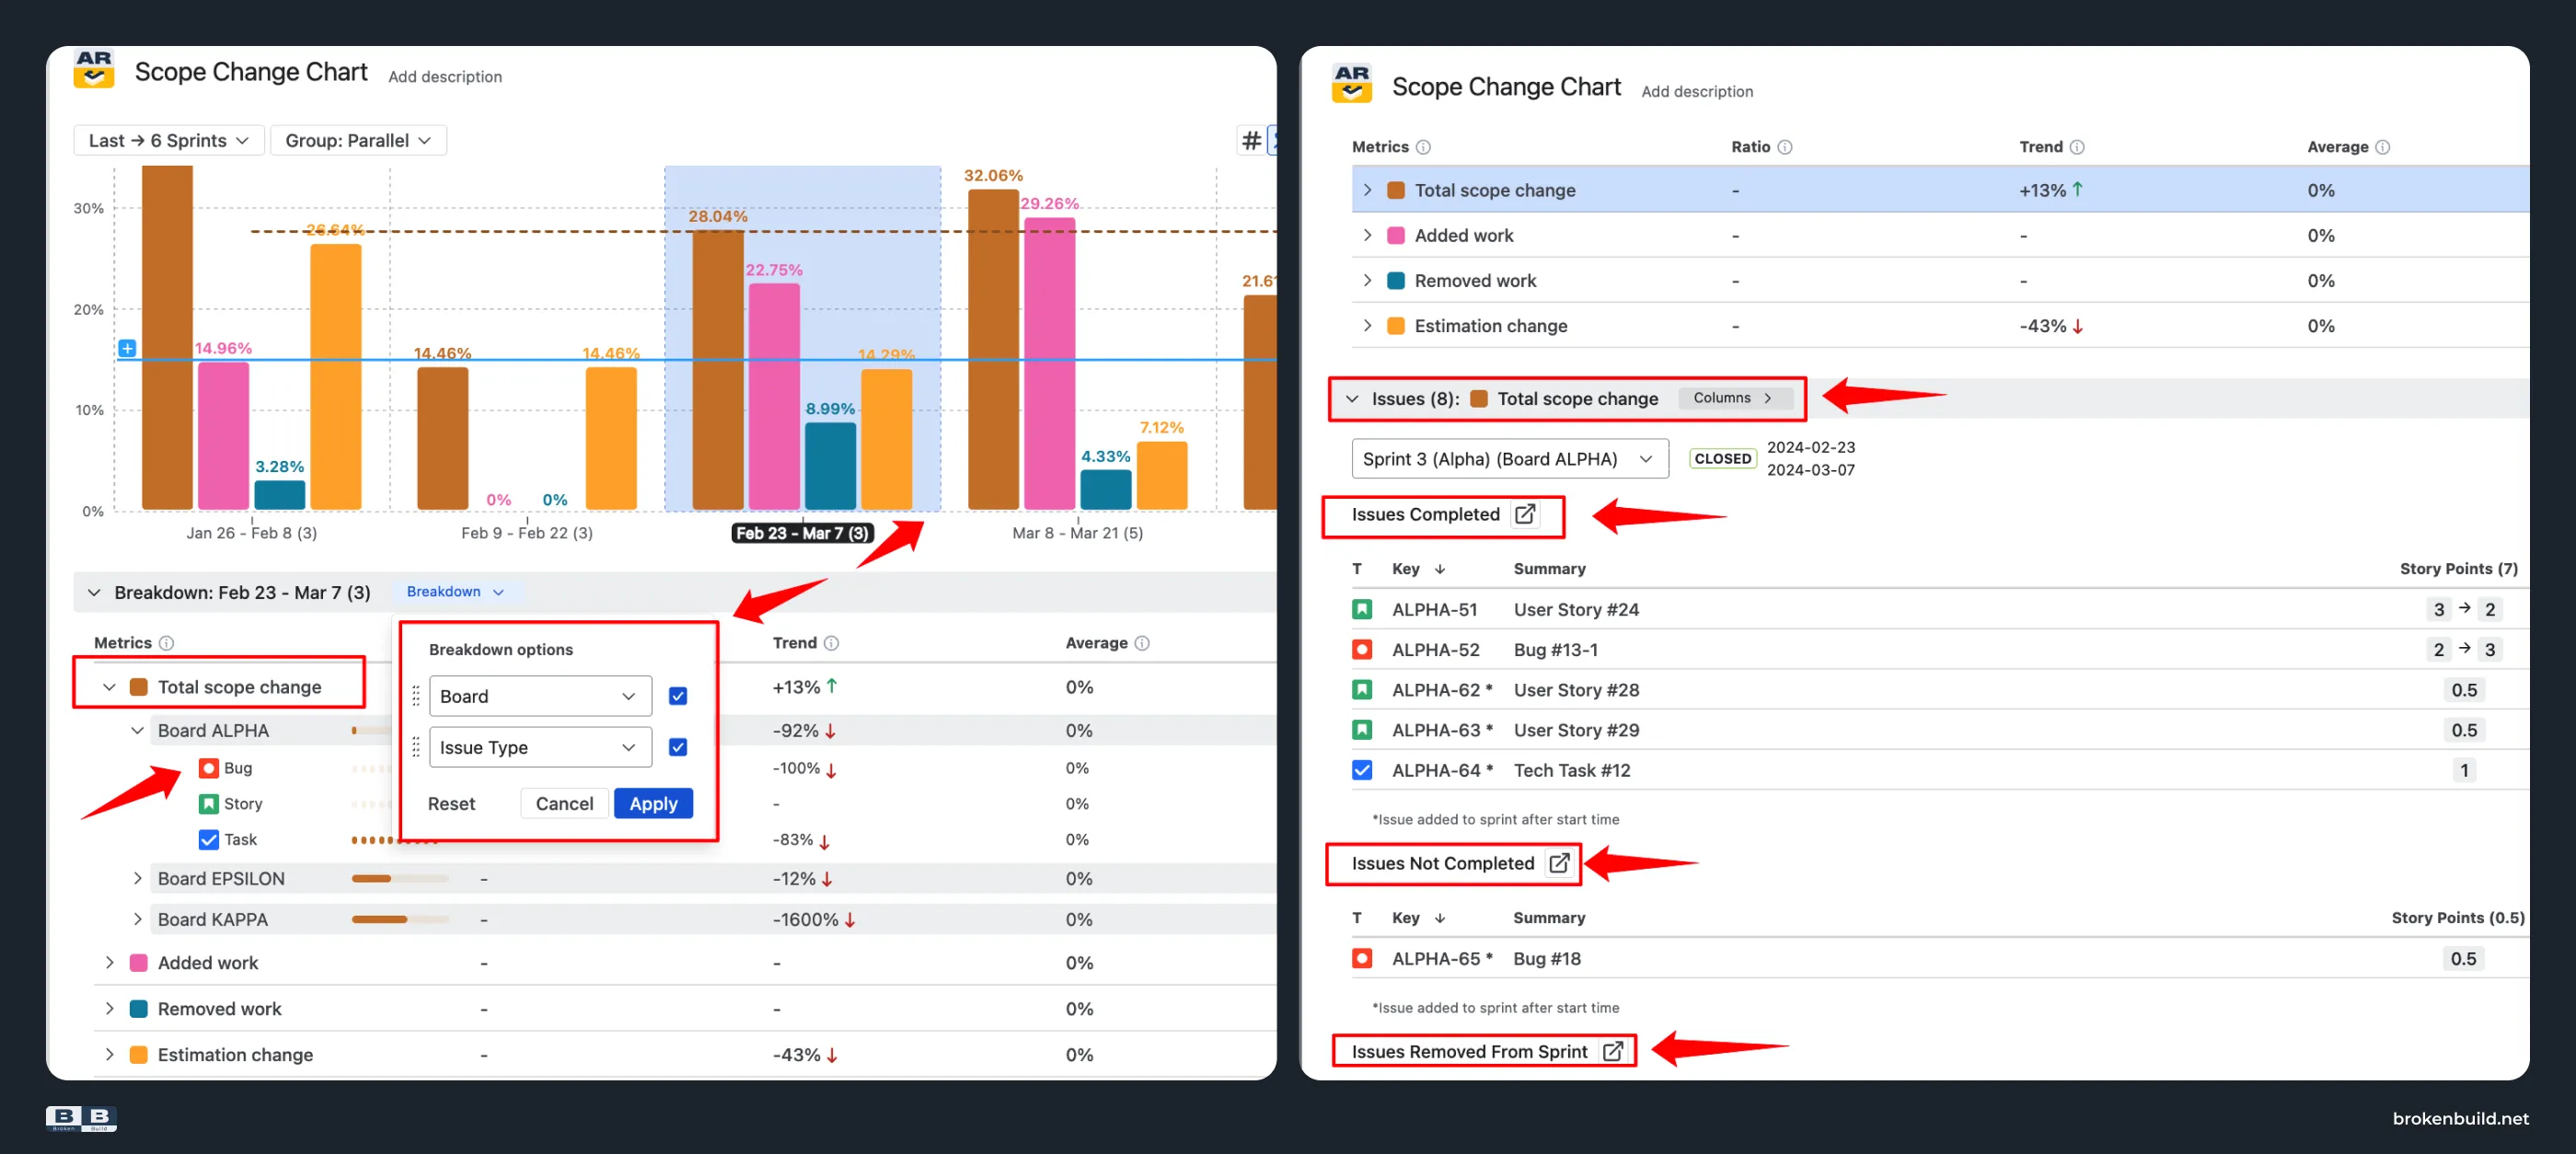The width and height of the screenshot is (2576, 1154).
Task: Expand Added work in right panel
Action: coord(1367,235)
